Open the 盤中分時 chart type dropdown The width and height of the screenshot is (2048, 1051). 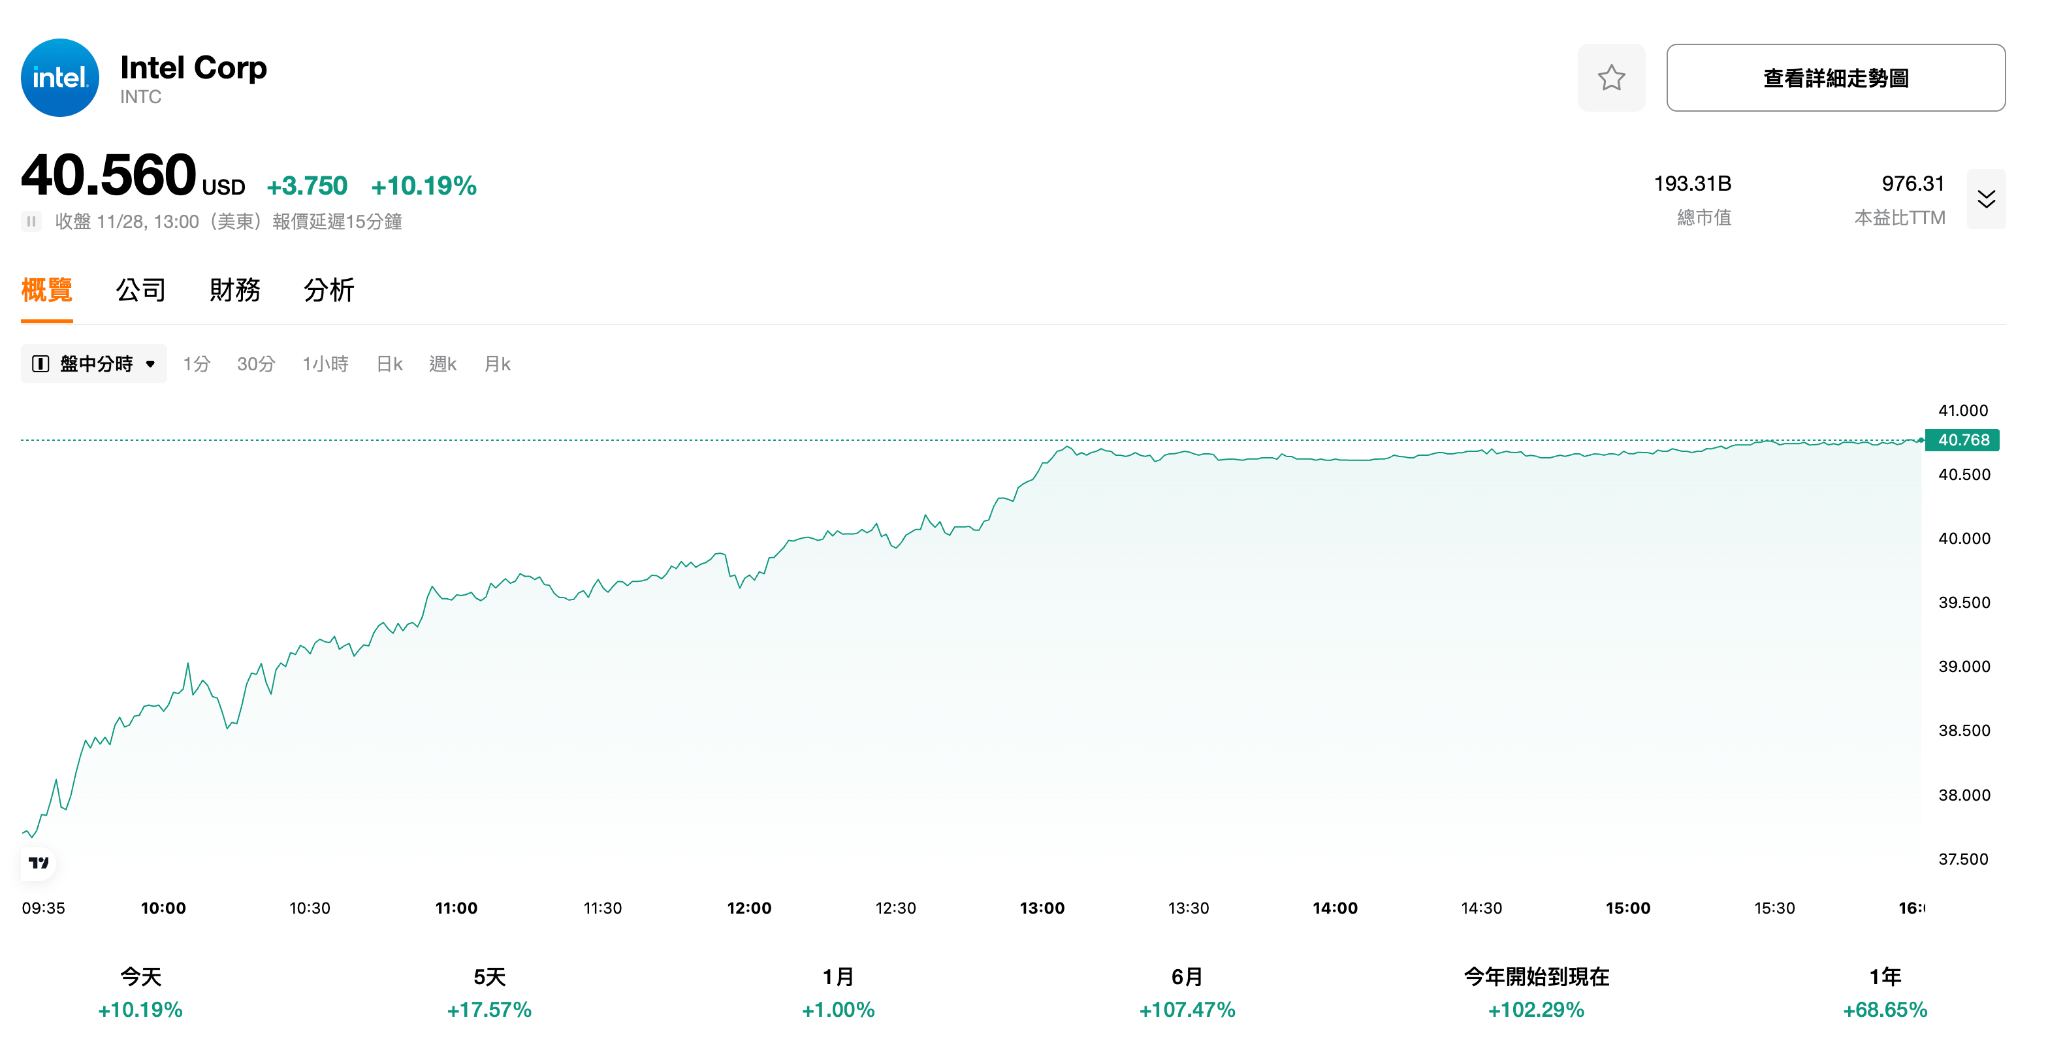pyautogui.click(x=94, y=364)
